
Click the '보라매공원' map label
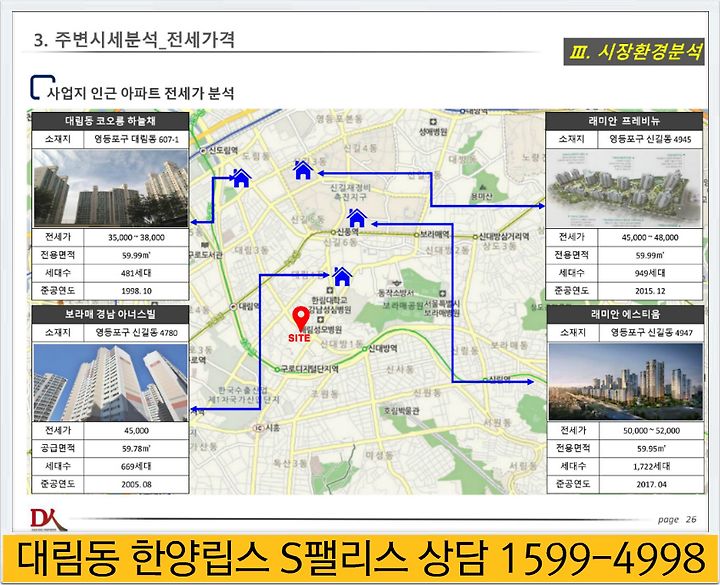pyautogui.click(x=402, y=305)
